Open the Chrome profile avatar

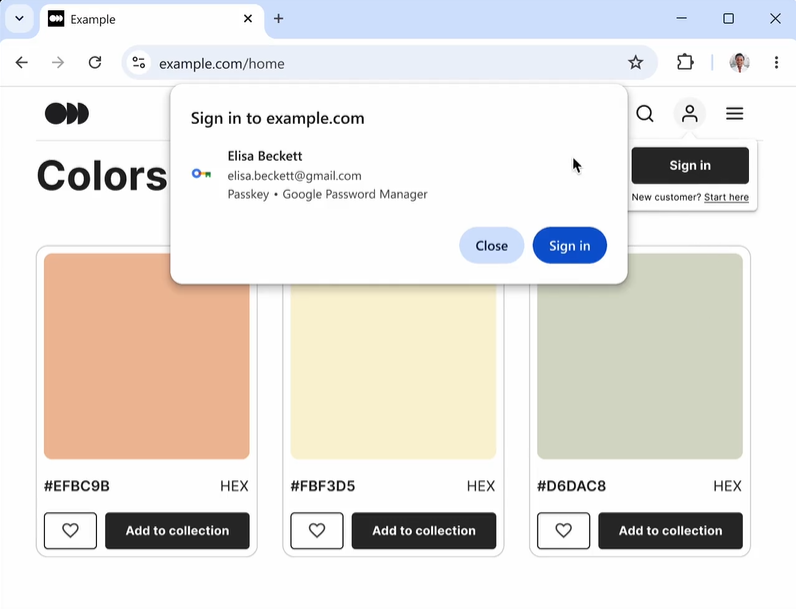(x=739, y=62)
